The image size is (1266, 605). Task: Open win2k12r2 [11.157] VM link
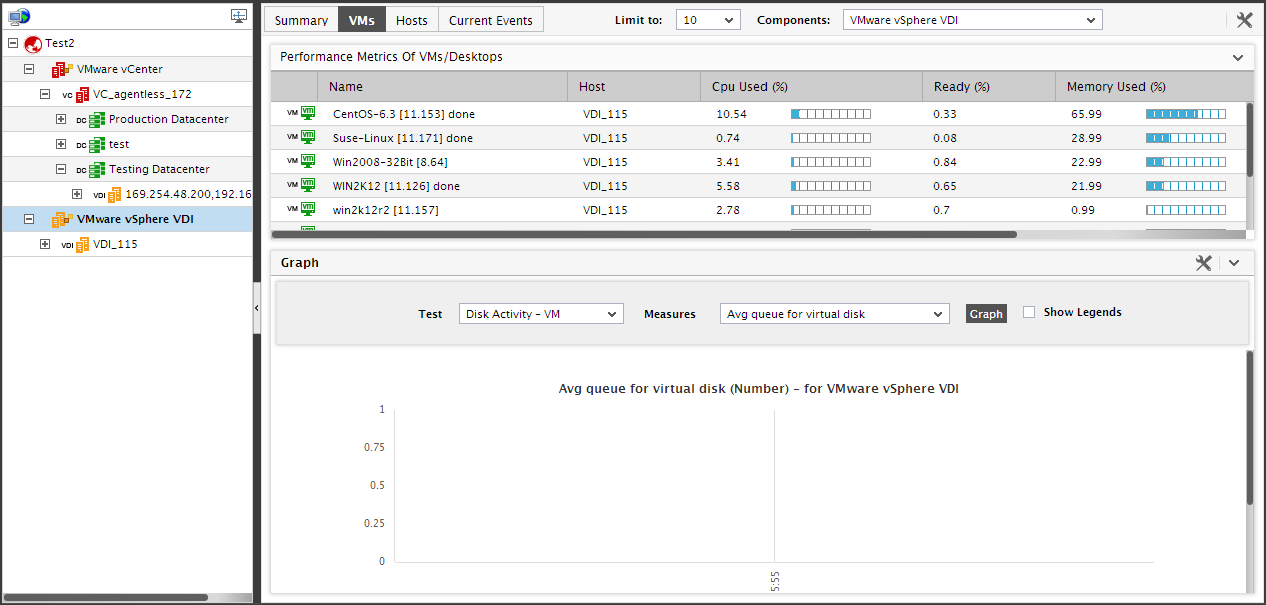tap(386, 210)
